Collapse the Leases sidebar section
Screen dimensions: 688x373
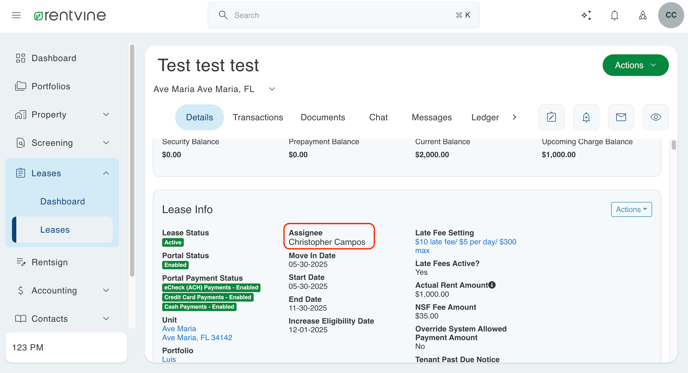coord(106,173)
